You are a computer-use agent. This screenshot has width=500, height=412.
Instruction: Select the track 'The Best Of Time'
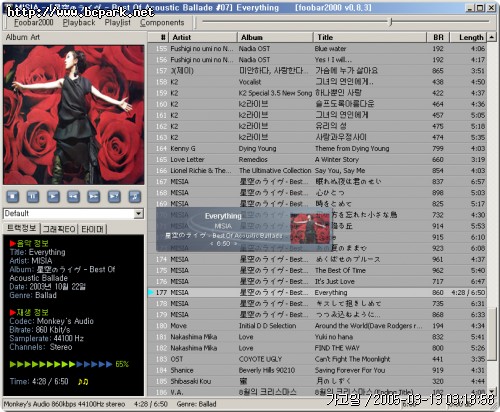[340, 270]
